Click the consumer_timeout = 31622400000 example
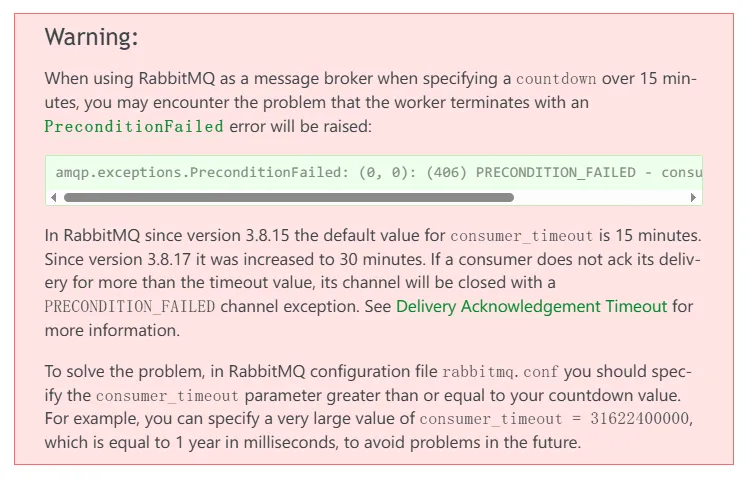 coord(554,419)
